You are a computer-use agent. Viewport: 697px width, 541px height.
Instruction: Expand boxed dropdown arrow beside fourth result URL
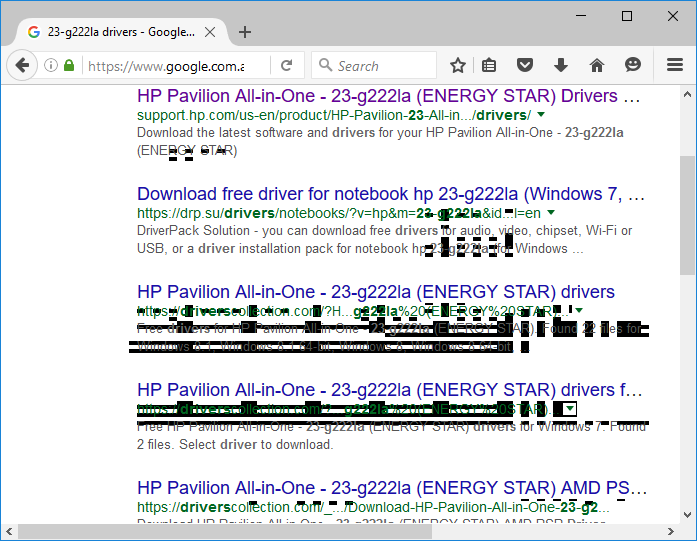pyautogui.click(x=570, y=409)
